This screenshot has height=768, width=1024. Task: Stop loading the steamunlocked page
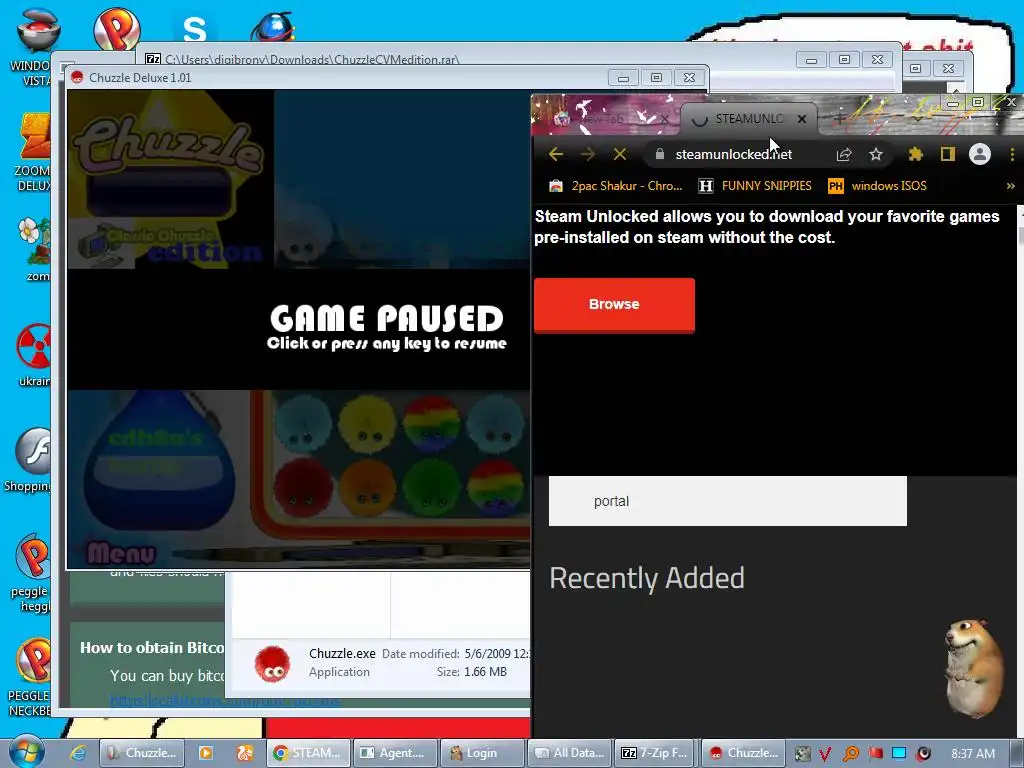tap(620, 154)
